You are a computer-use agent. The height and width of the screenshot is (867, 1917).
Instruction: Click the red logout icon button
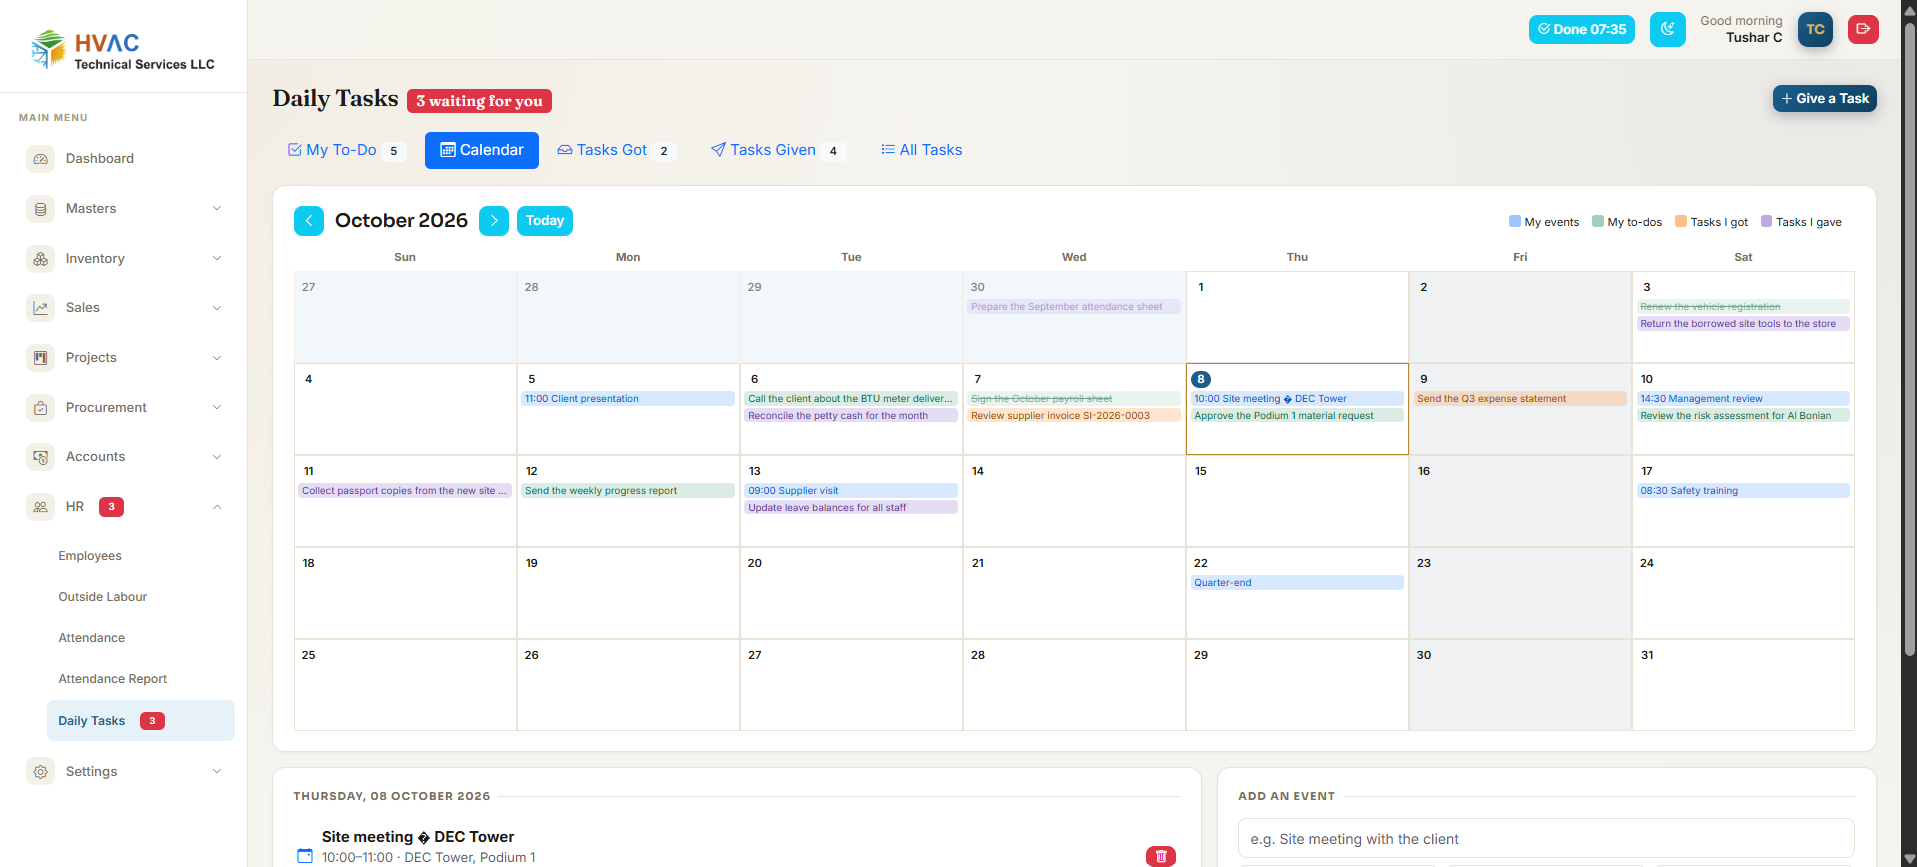click(1863, 29)
